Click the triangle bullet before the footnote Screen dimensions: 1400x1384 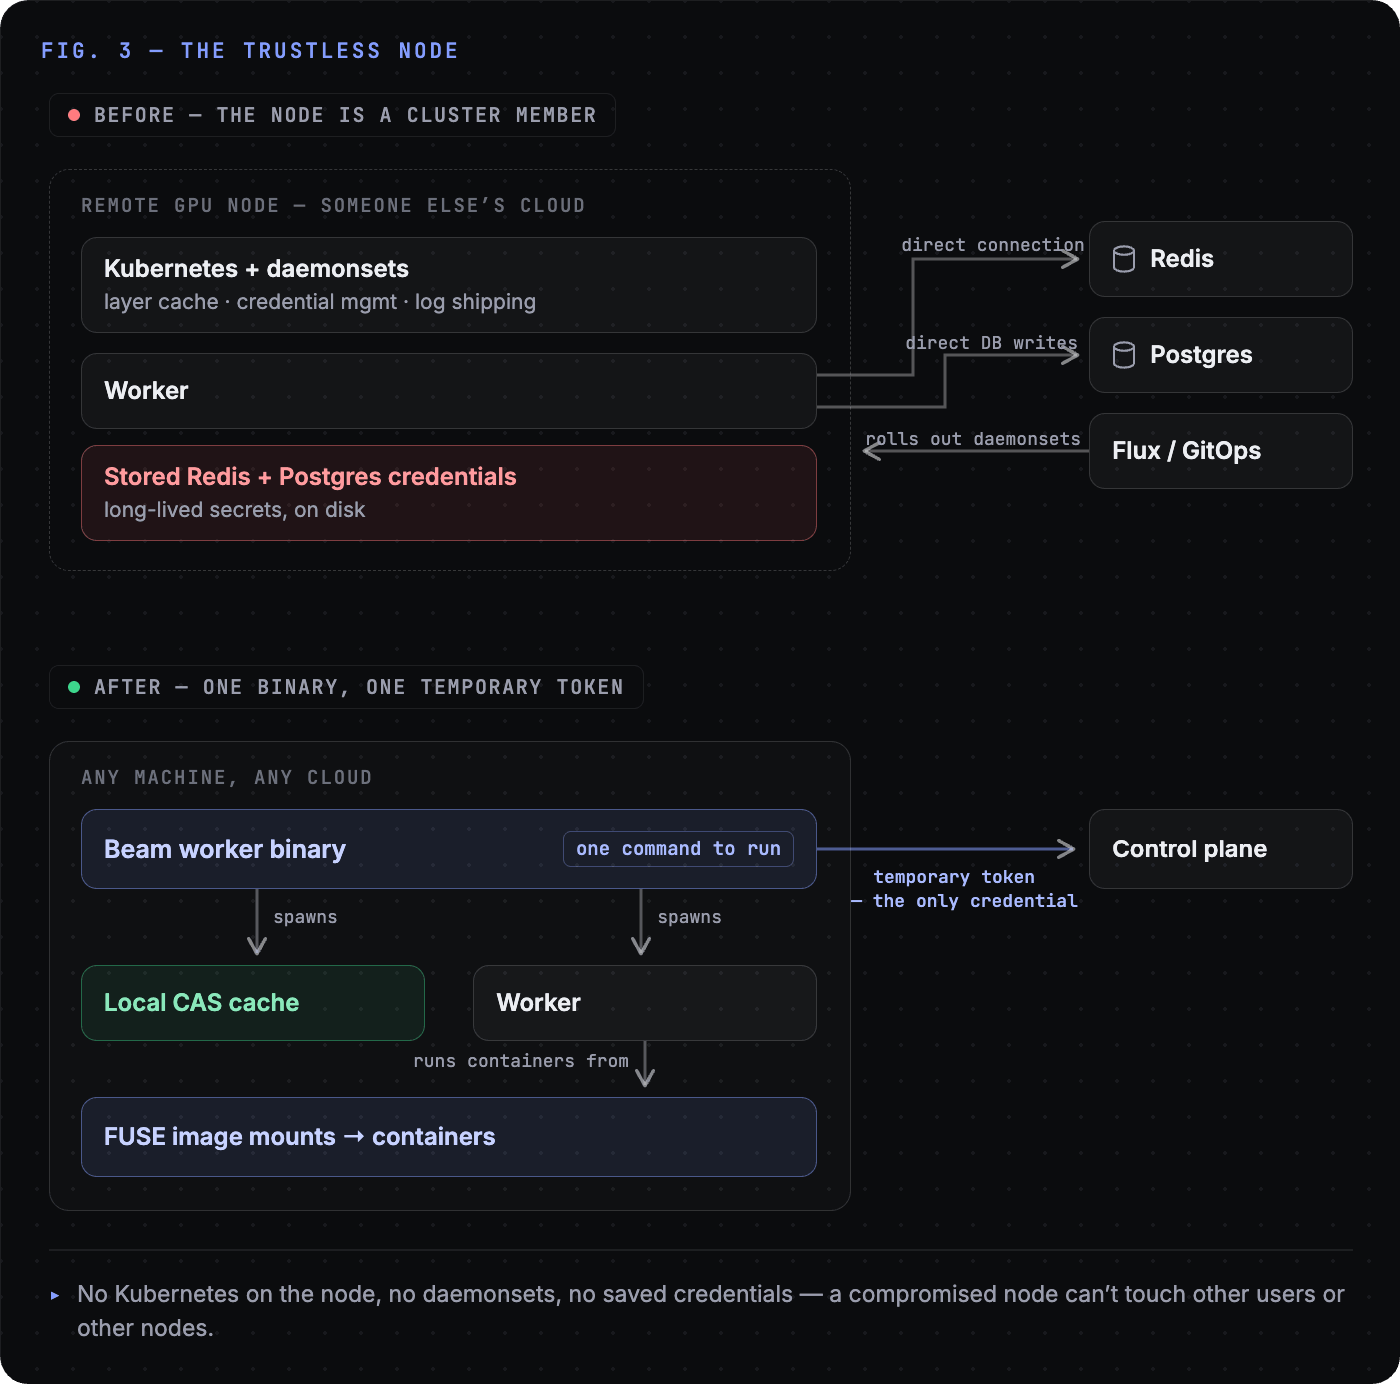(55, 1295)
